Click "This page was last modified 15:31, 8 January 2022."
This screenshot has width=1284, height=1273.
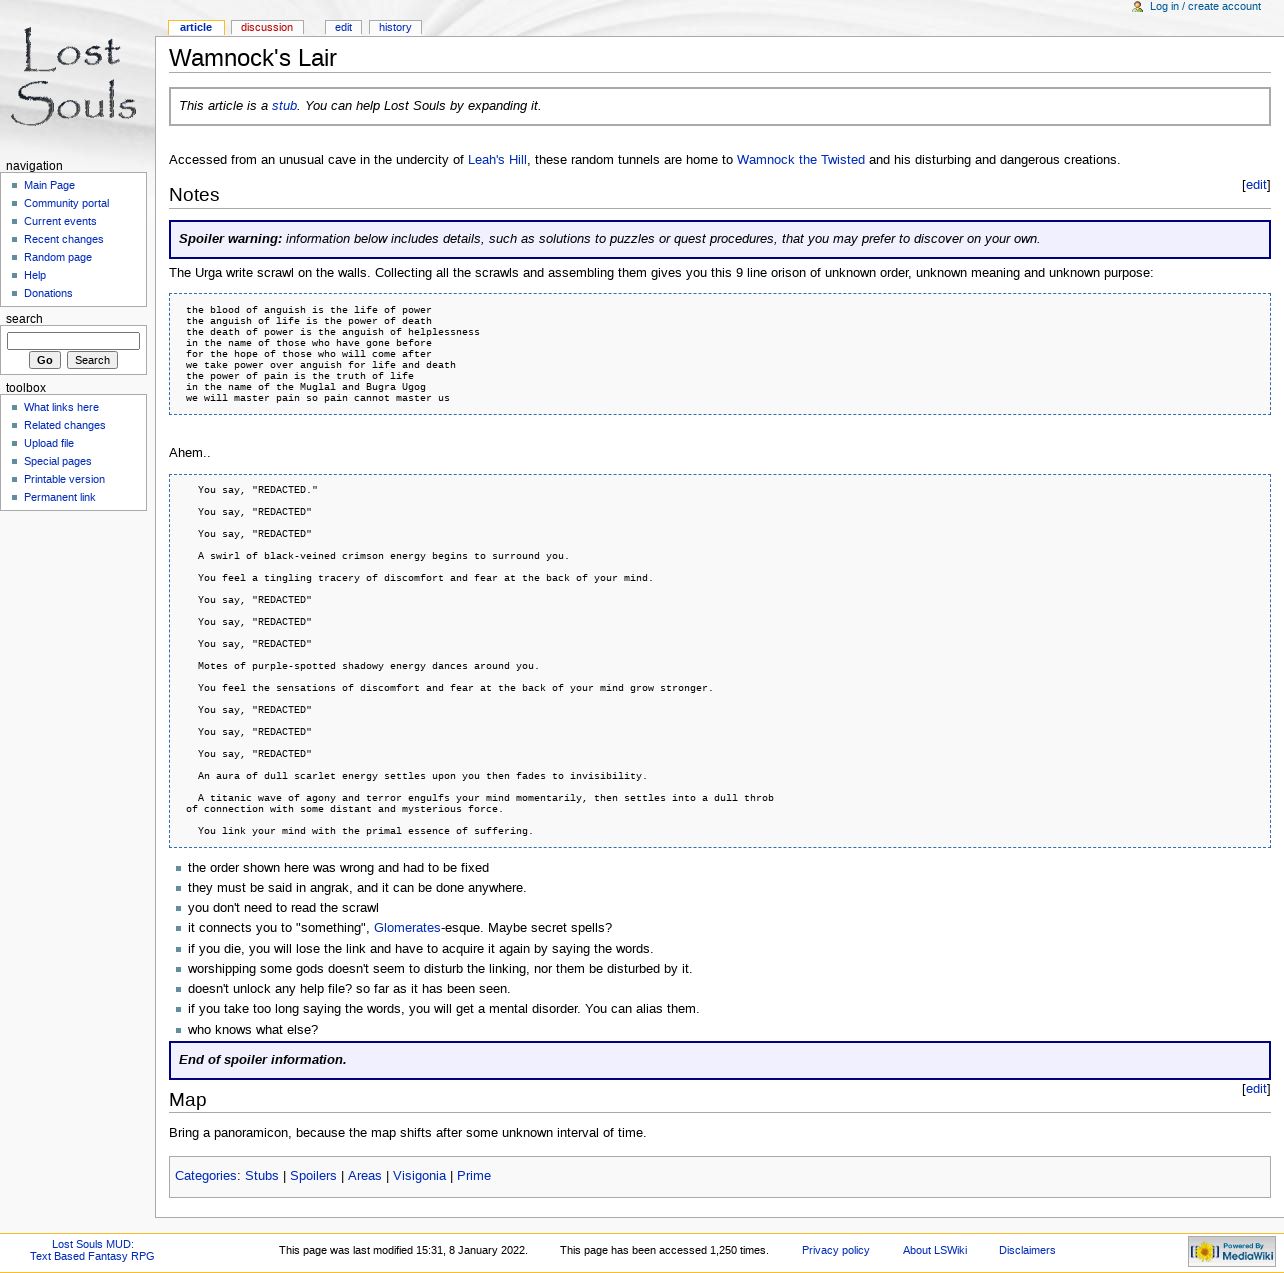pos(403,1251)
